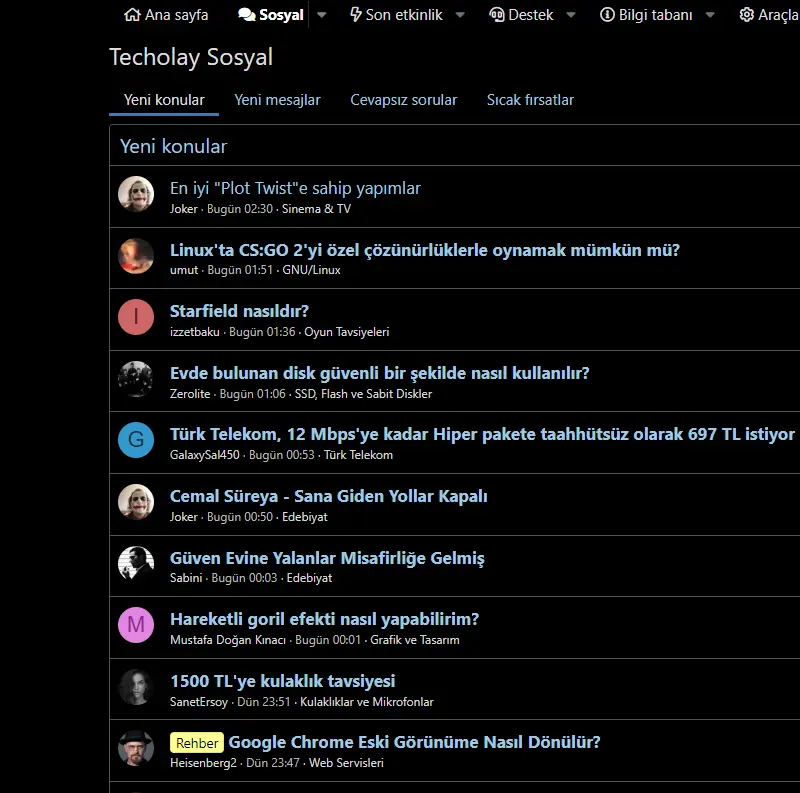Image resolution: width=800 pixels, height=793 pixels.
Task: Open SanetErsoy's avatar picture
Action: pyautogui.click(x=136, y=686)
